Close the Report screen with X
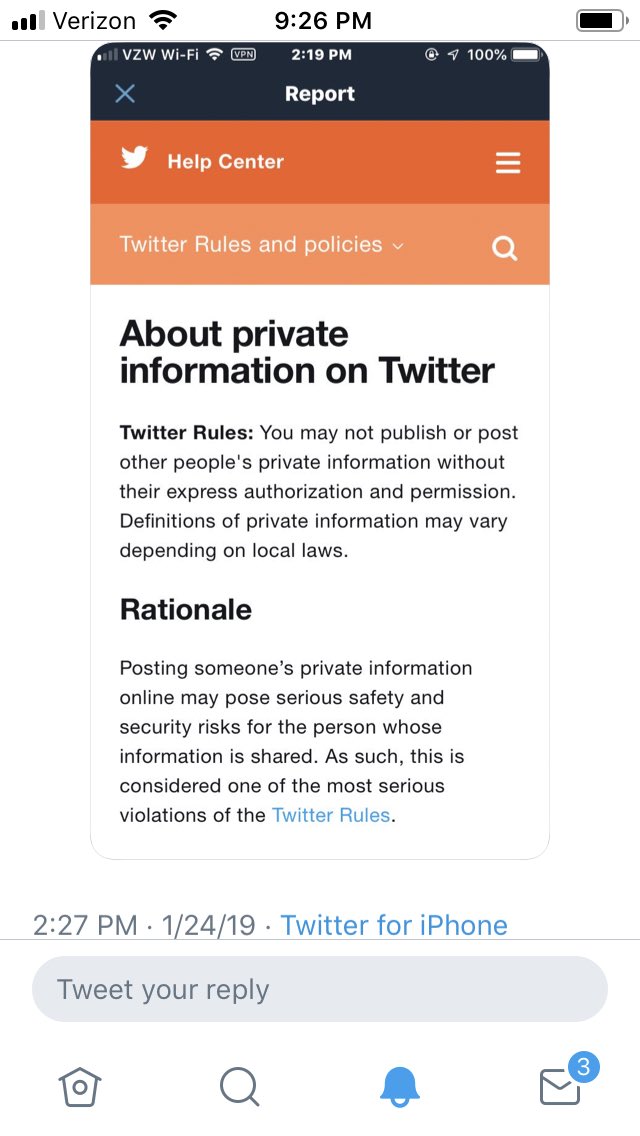 tap(125, 94)
